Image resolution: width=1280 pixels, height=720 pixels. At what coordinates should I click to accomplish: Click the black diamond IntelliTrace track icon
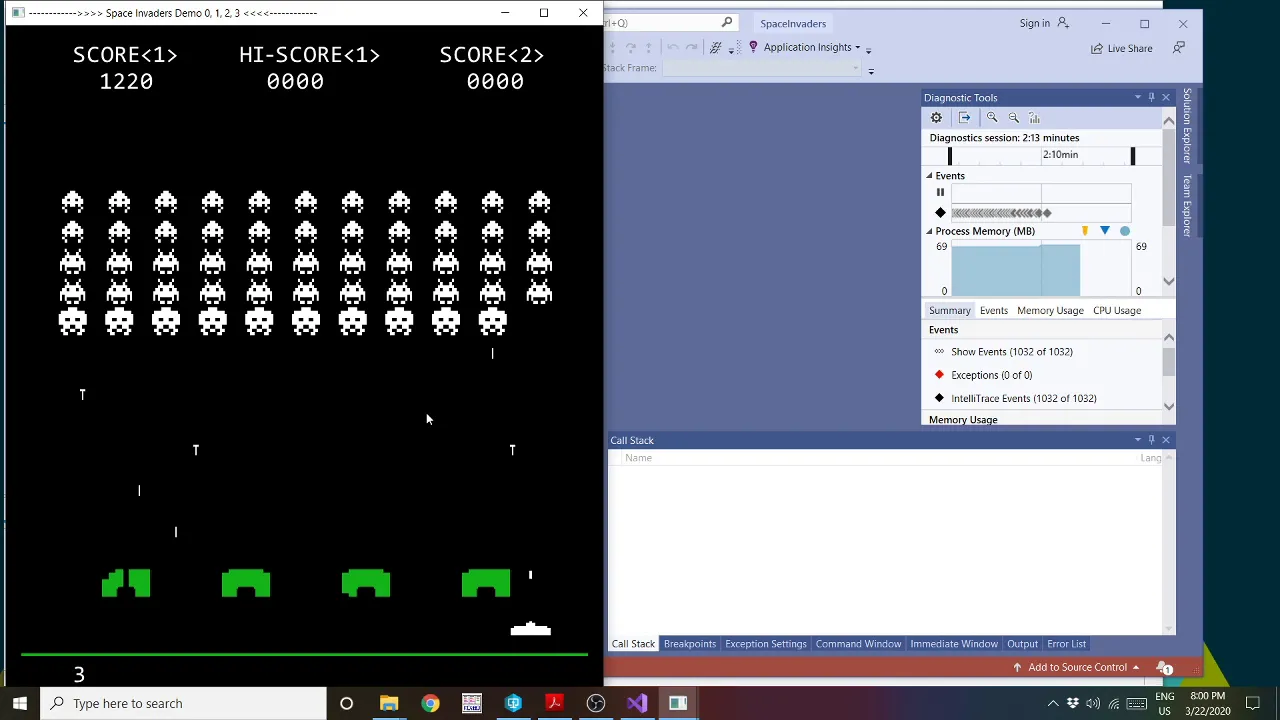[x=940, y=213]
